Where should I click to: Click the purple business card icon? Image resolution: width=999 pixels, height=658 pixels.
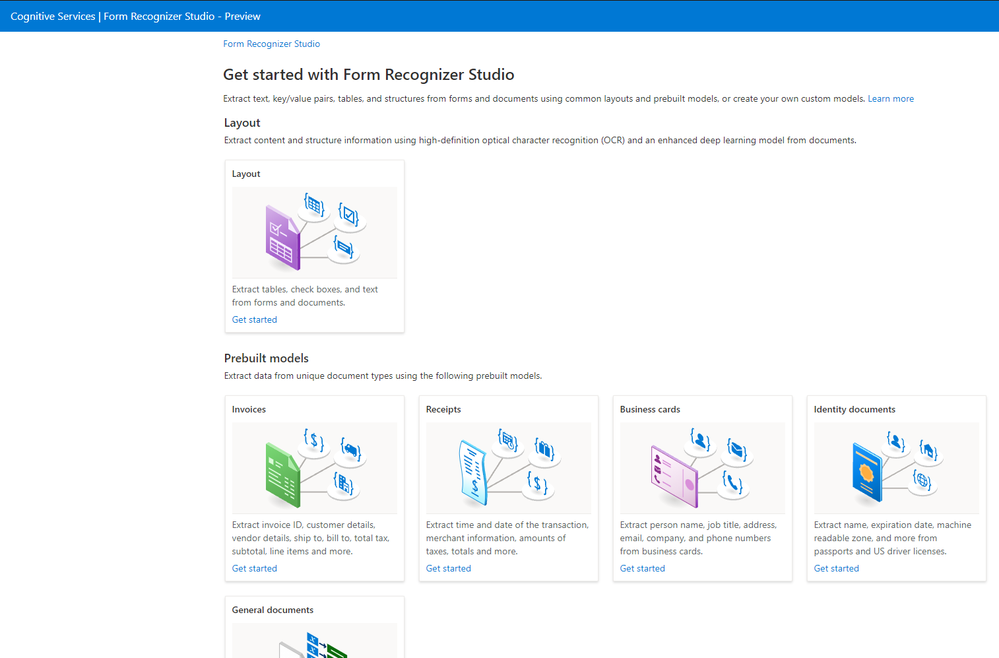point(674,476)
